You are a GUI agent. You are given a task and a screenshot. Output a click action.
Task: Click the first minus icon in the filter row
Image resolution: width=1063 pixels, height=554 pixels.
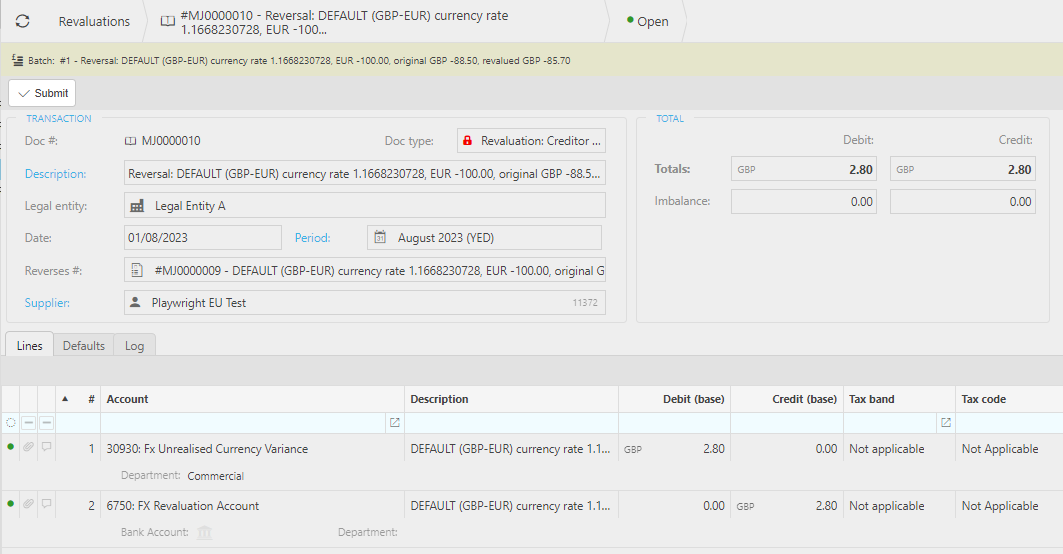point(28,422)
